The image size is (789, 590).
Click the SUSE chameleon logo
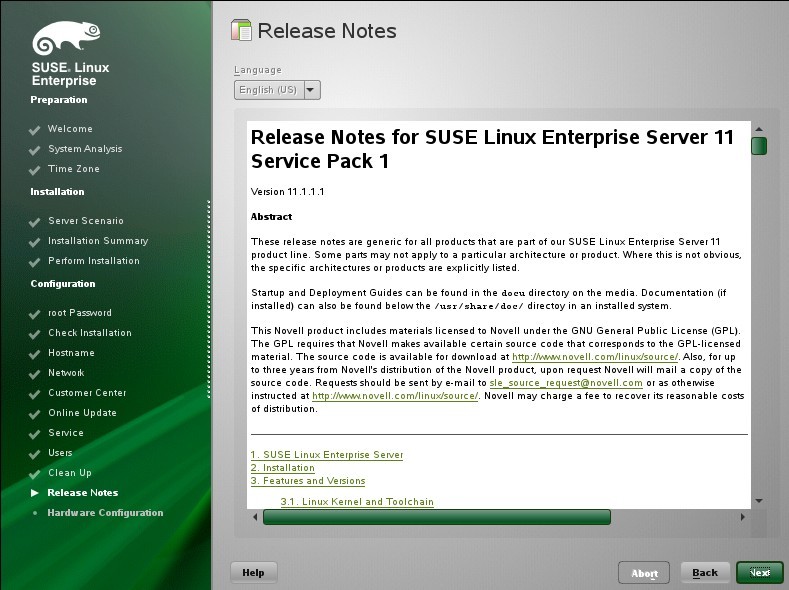coord(66,38)
